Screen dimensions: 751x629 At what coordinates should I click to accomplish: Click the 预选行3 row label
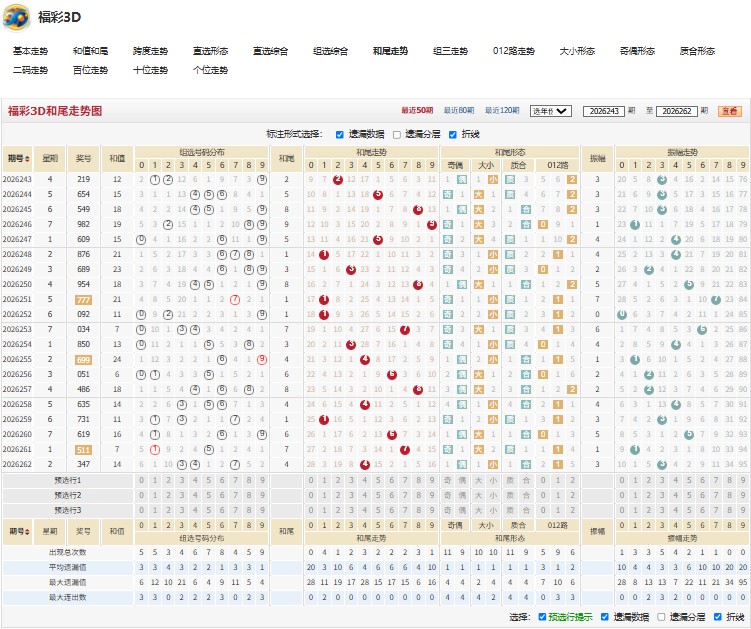click(68, 510)
